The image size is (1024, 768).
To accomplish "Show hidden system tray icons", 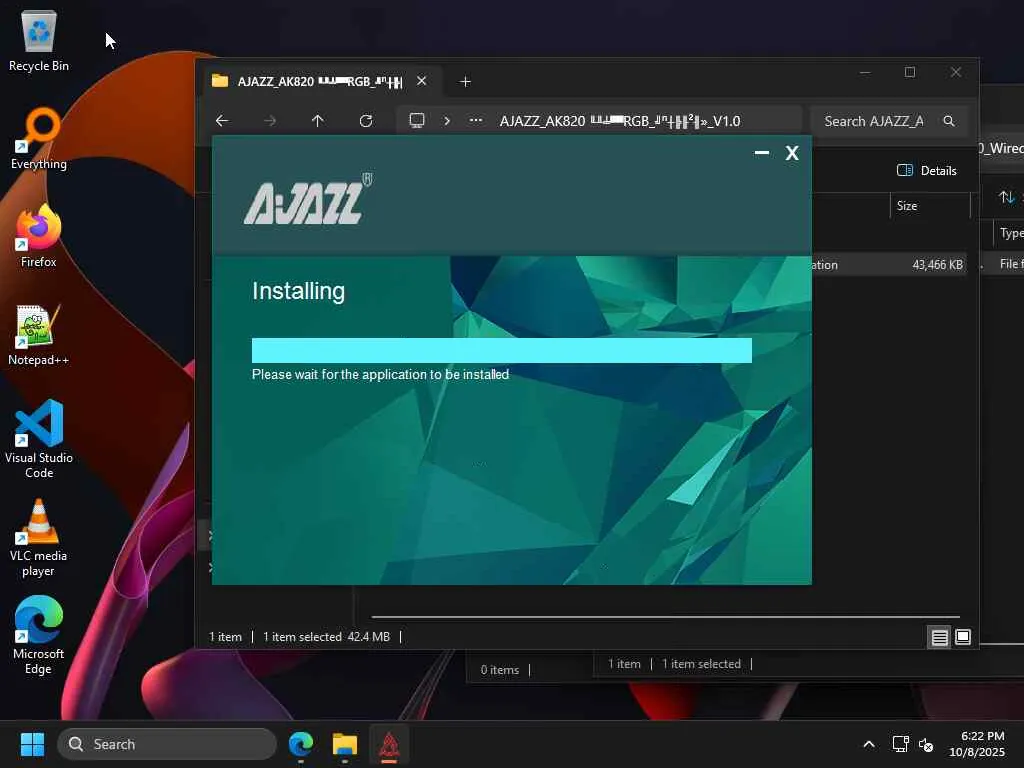I will (x=869, y=744).
